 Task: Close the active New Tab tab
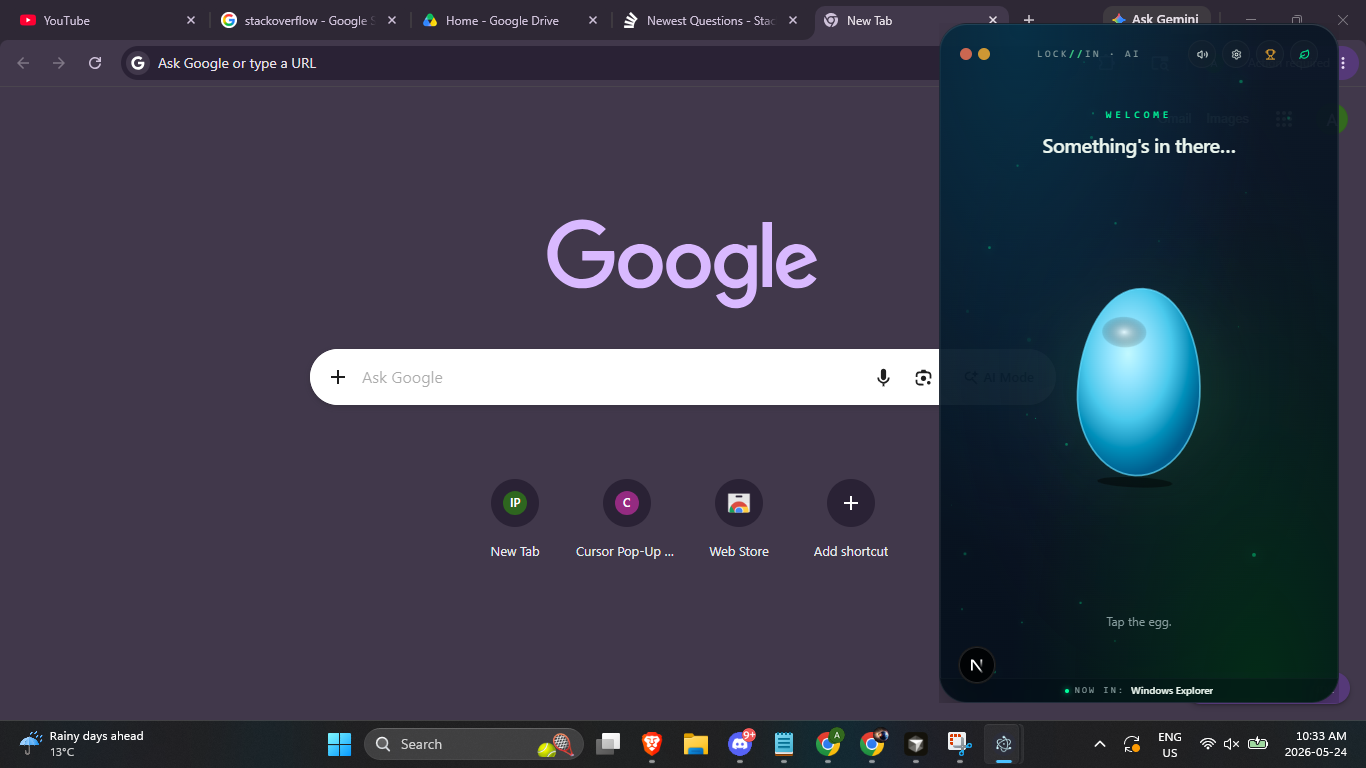(993, 20)
